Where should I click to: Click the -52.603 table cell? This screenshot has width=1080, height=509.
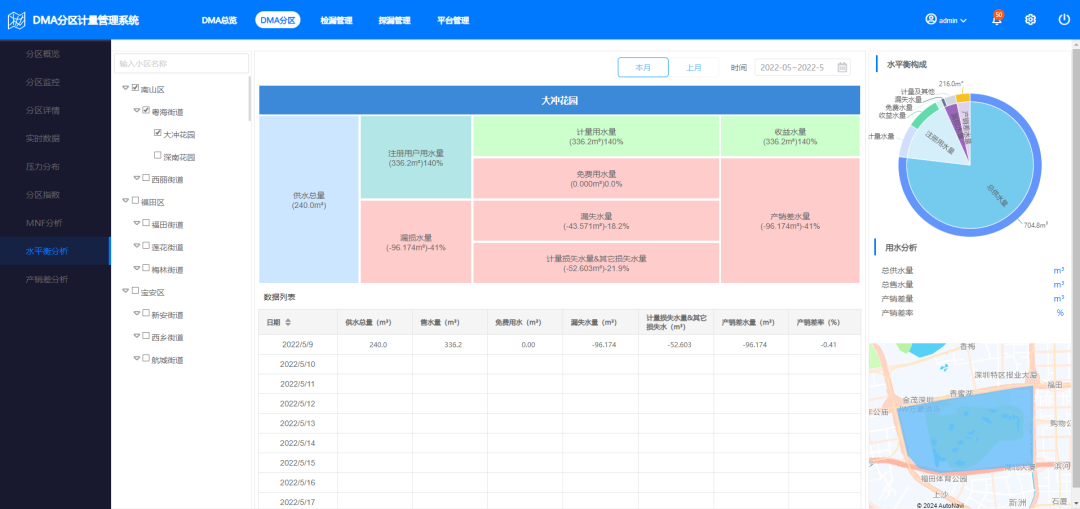pos(676,344)
